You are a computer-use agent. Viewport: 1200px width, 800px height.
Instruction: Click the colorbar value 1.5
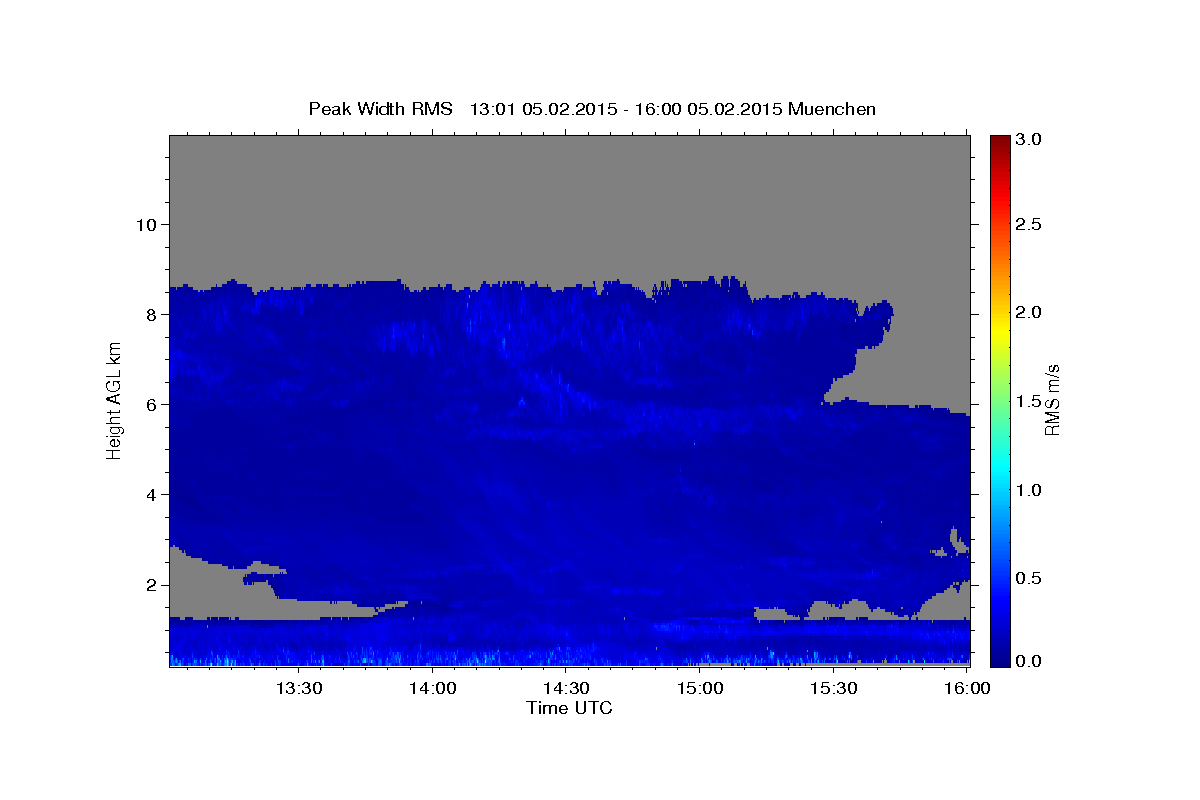1029,402
